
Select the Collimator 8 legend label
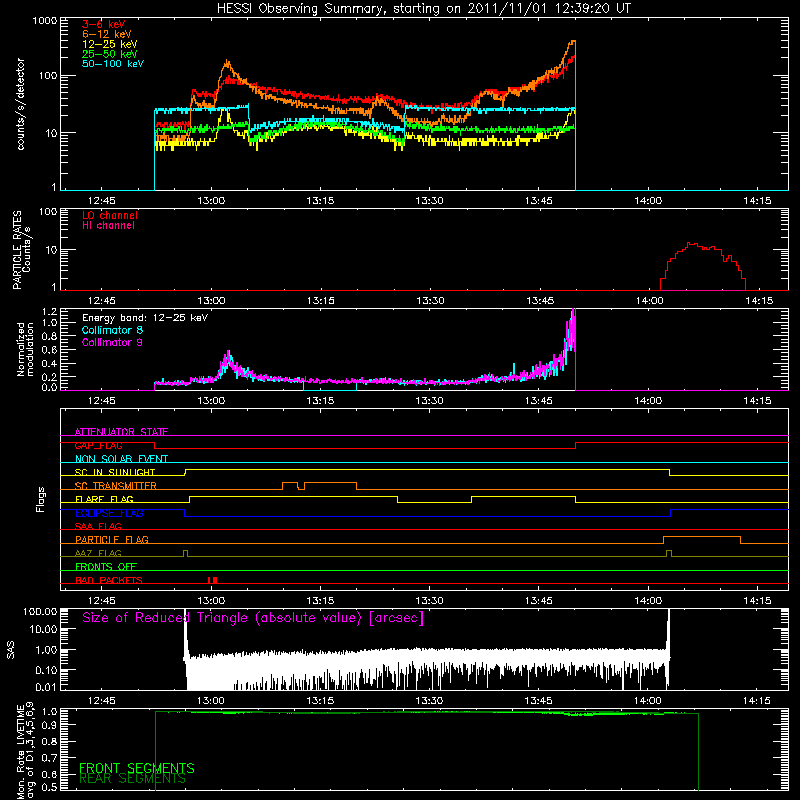[x=112, y=330]
